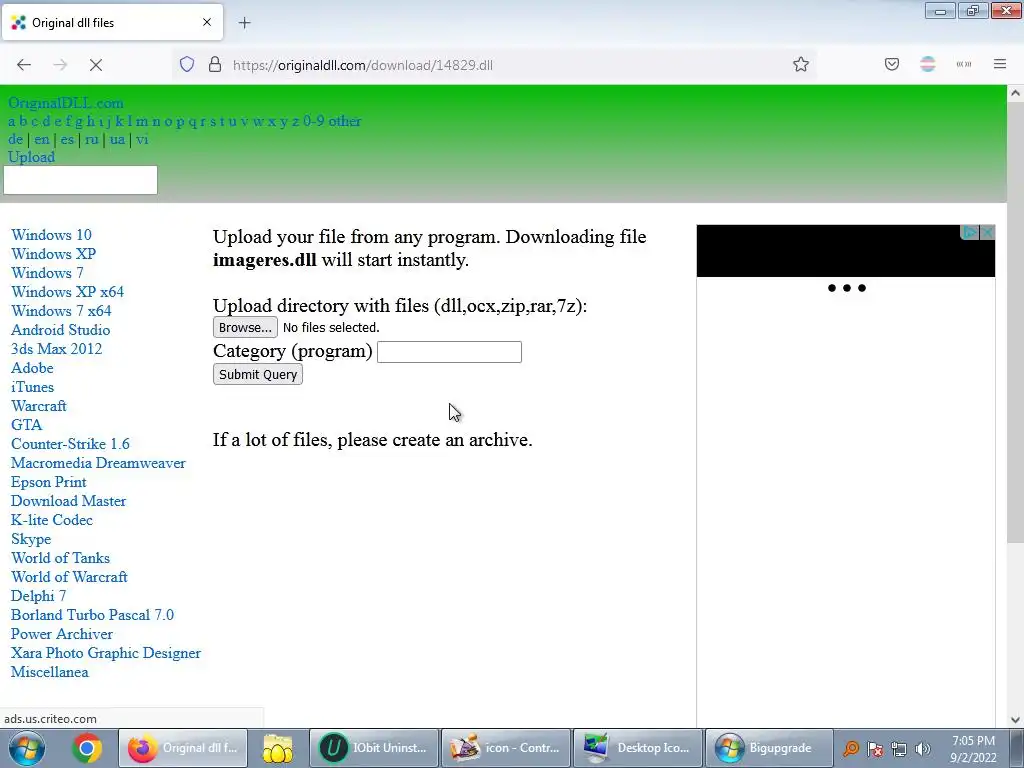The width and height of the screenshot is (1024, 768).
Task: Switch site language to ua
Action: (x=118, y=139)
